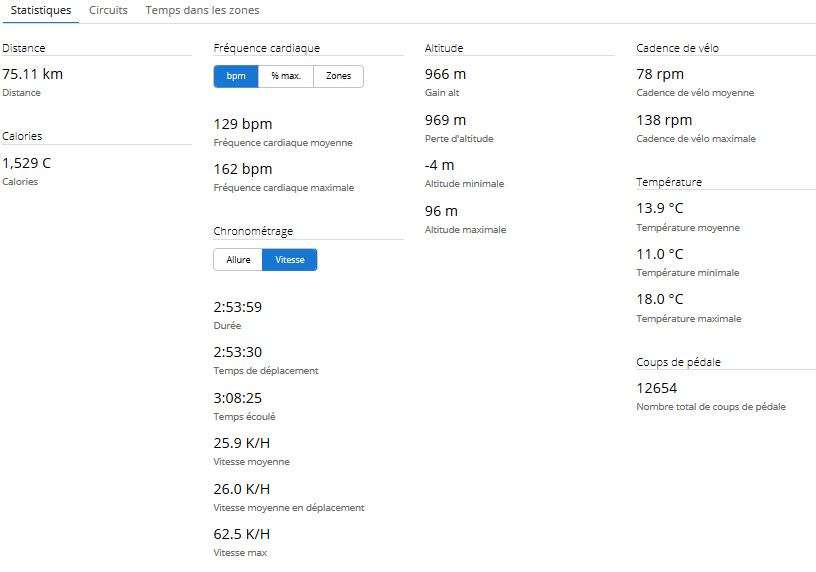Toggle timing display to Allure
Viewport: 816px width, 572px height.
pos(238,260)
